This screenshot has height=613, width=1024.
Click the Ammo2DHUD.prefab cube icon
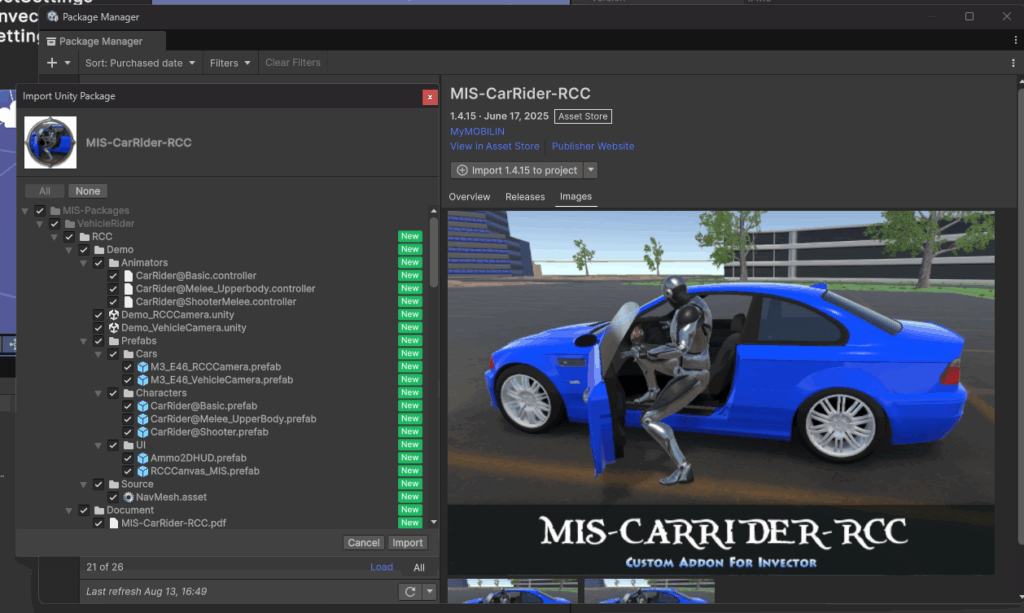point(142,458)
